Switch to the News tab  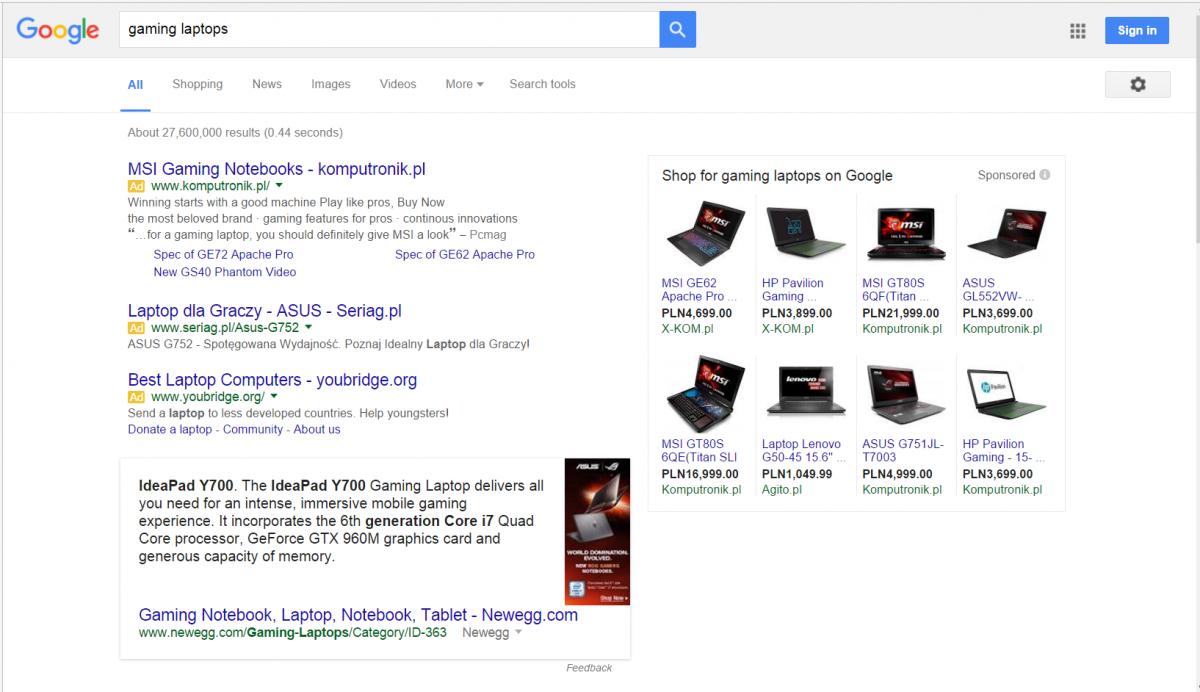tap(267, 84)
